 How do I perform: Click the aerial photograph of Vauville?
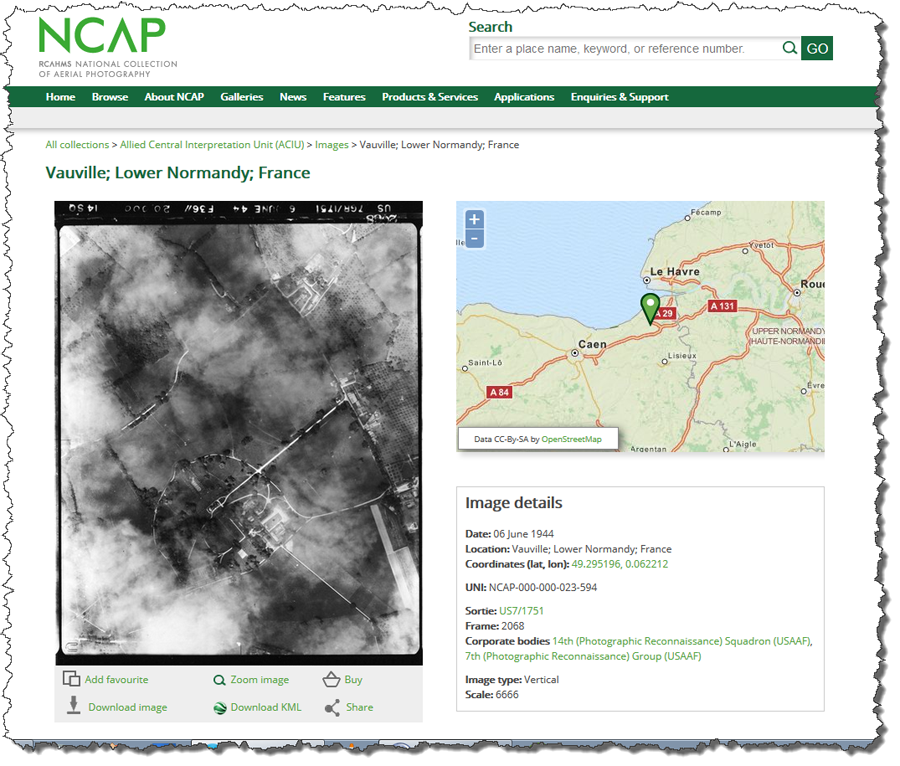click(239, 433)
